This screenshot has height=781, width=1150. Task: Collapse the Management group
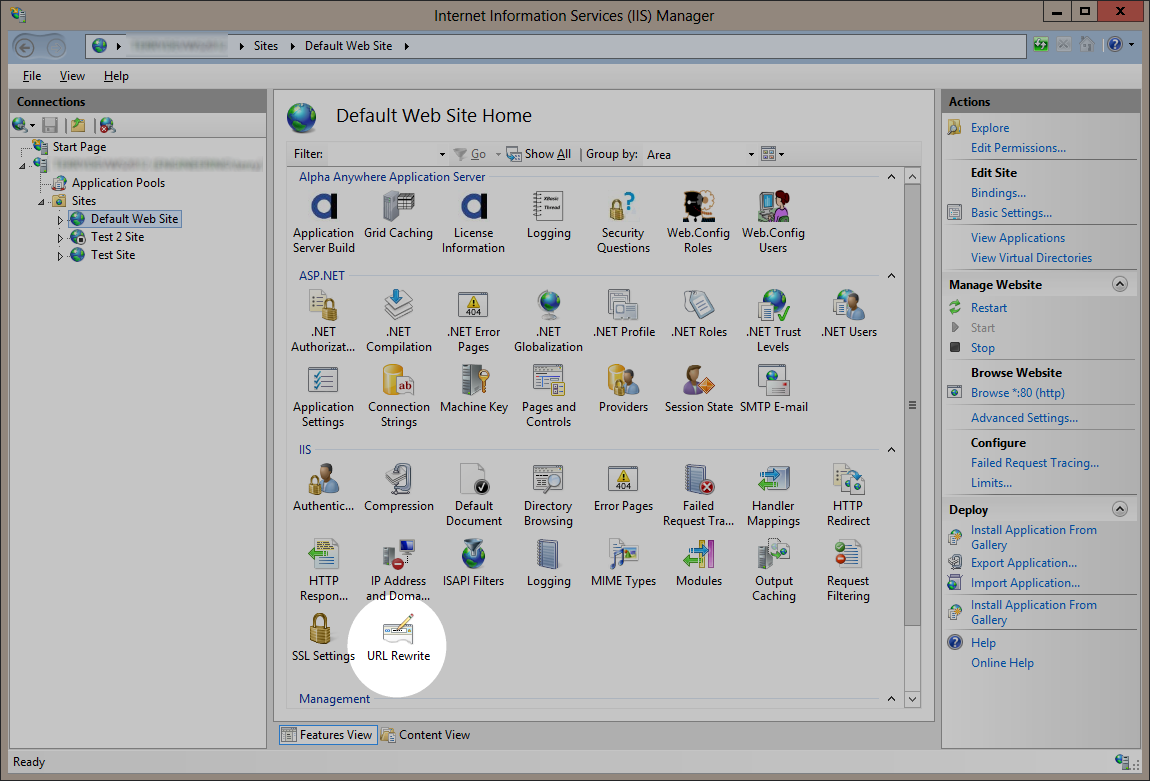(891, 699)
